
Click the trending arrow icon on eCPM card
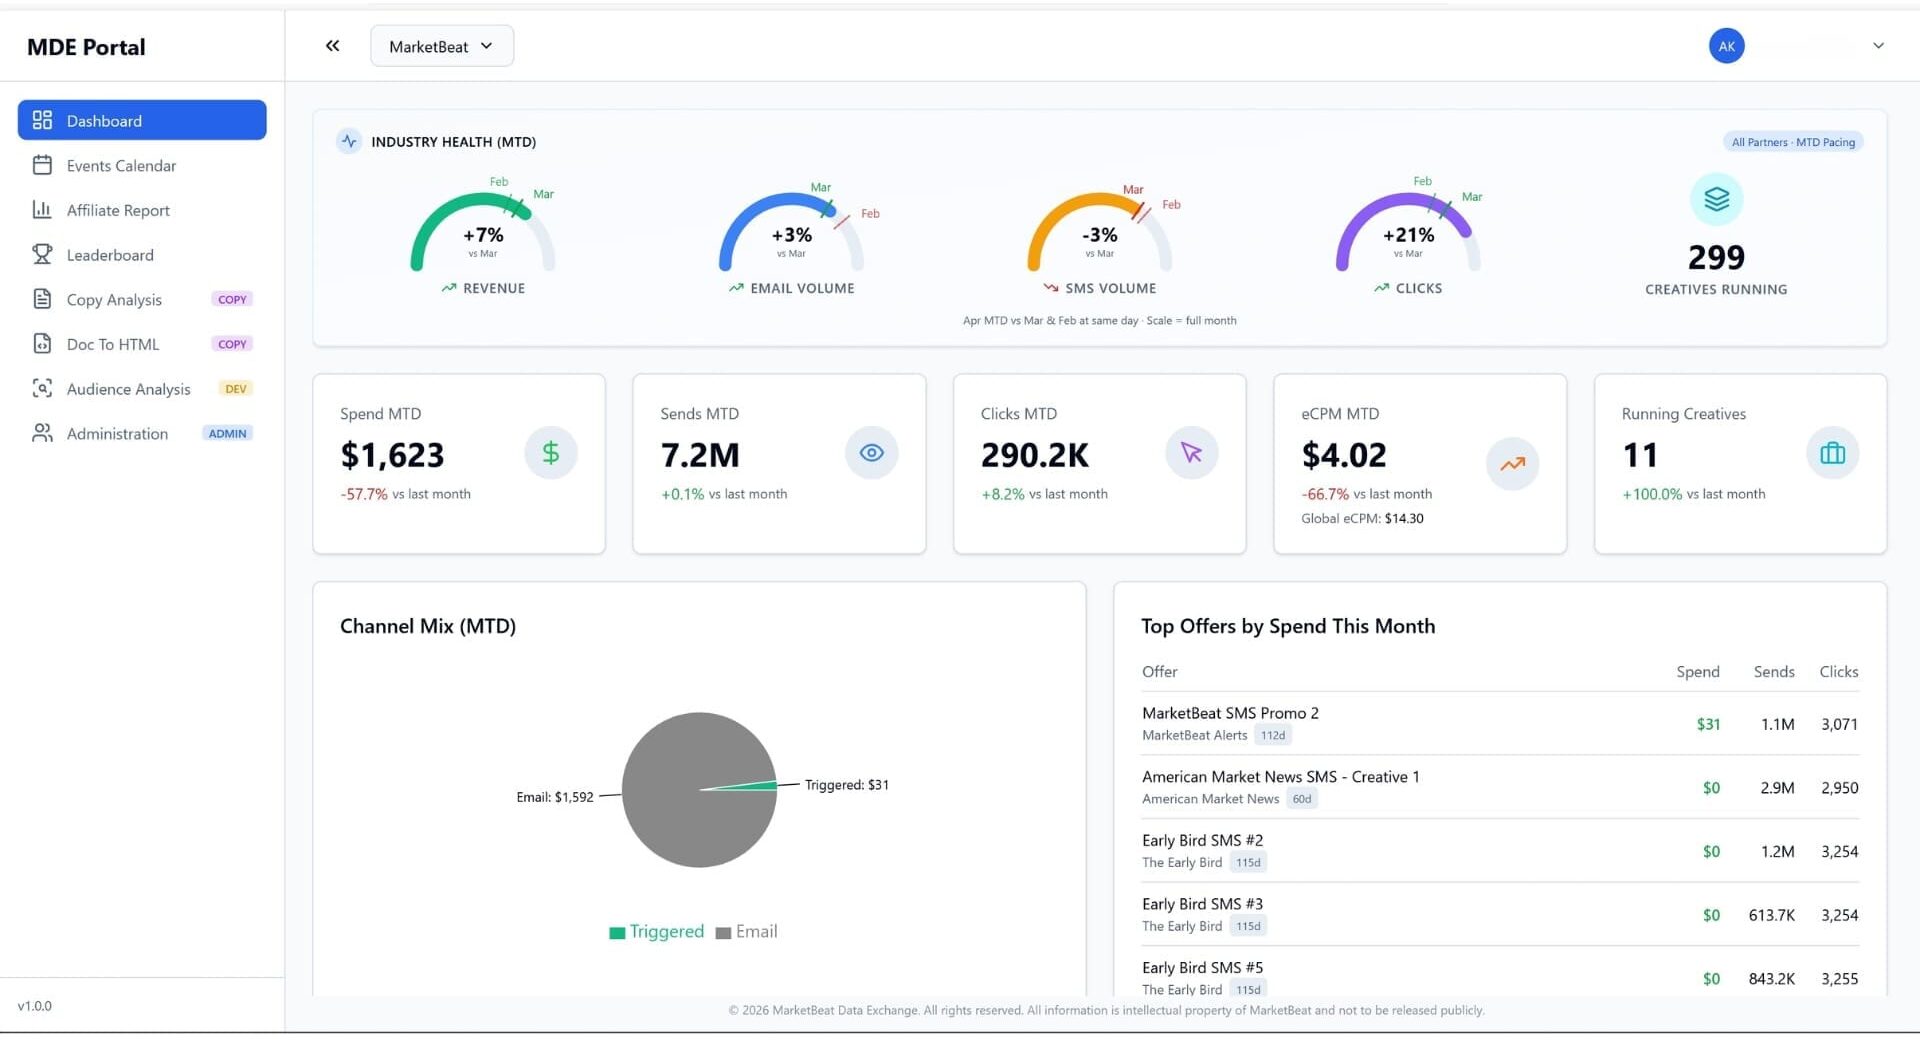[x=1512, y=464]
